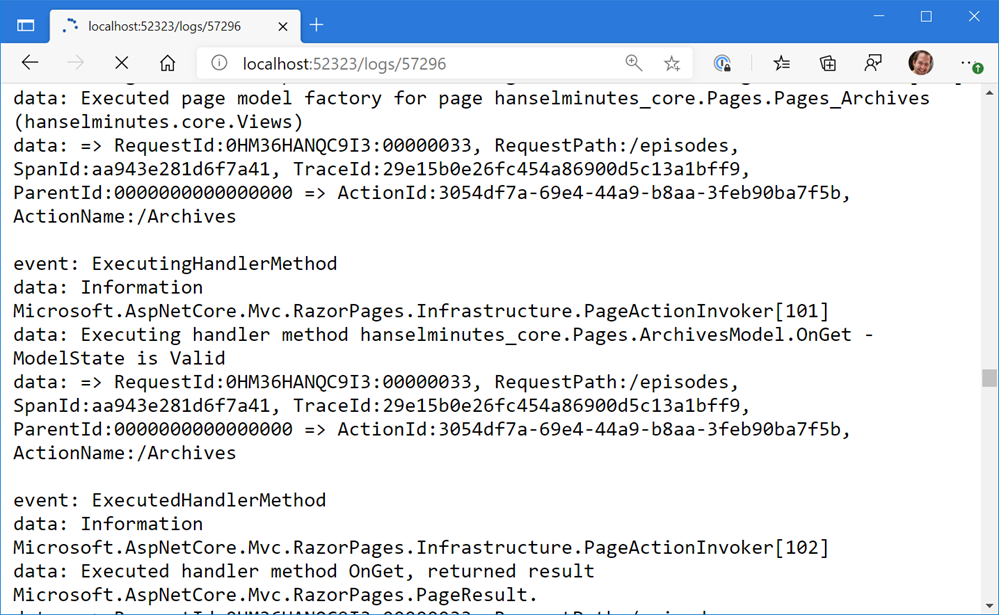Open the Settings and more menu
This screenshot has height=615, width=999.
click(968, 62)
